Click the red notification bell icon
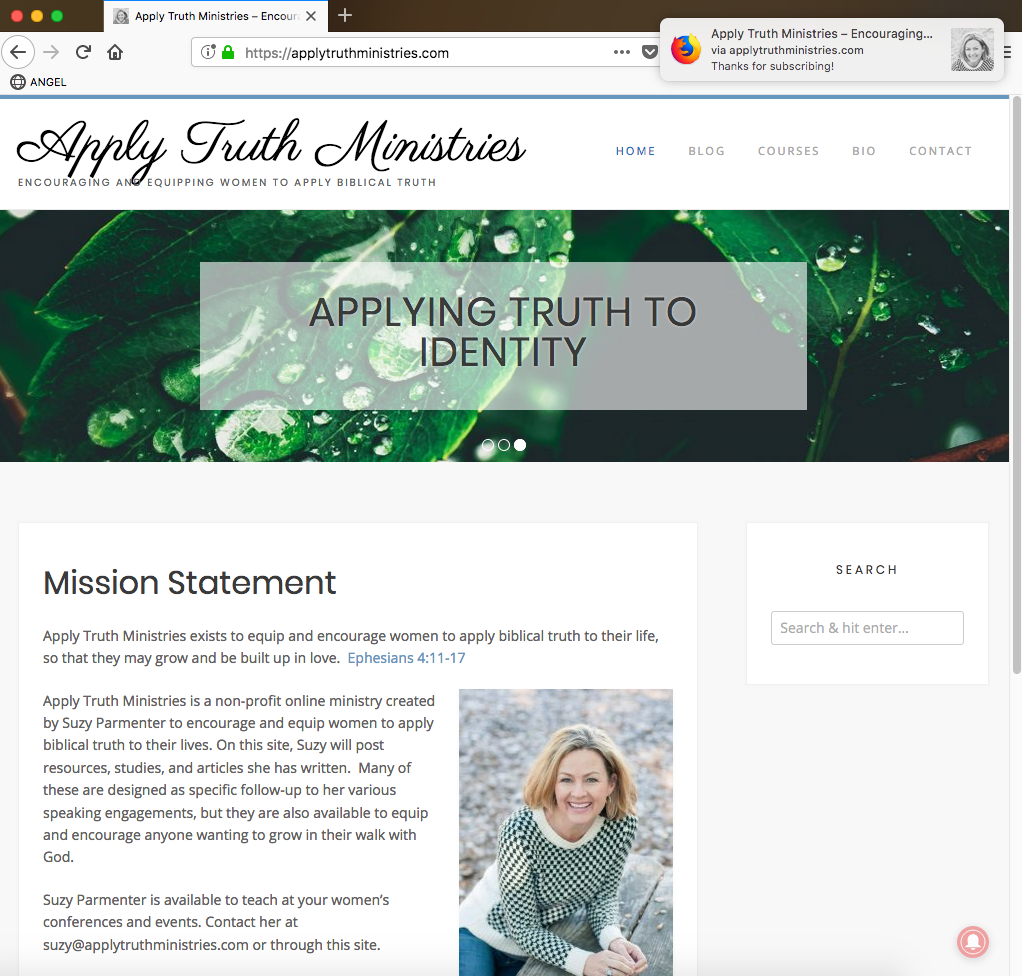1022x976 pixels. pos(973,941)
